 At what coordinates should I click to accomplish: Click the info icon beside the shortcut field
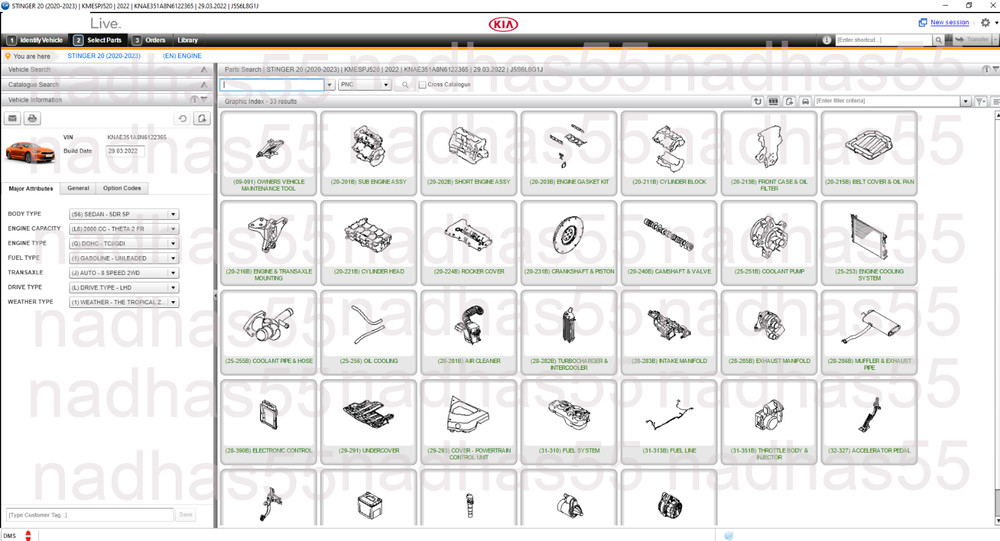point(827,40)
